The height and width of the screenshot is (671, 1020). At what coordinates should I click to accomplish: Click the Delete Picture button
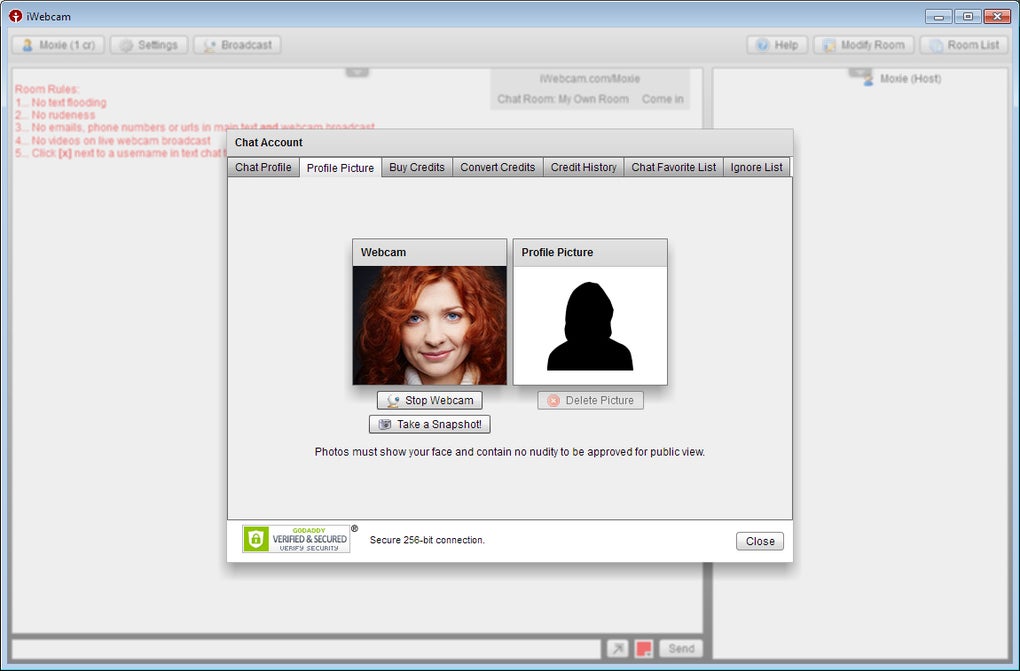click(590, 400)
